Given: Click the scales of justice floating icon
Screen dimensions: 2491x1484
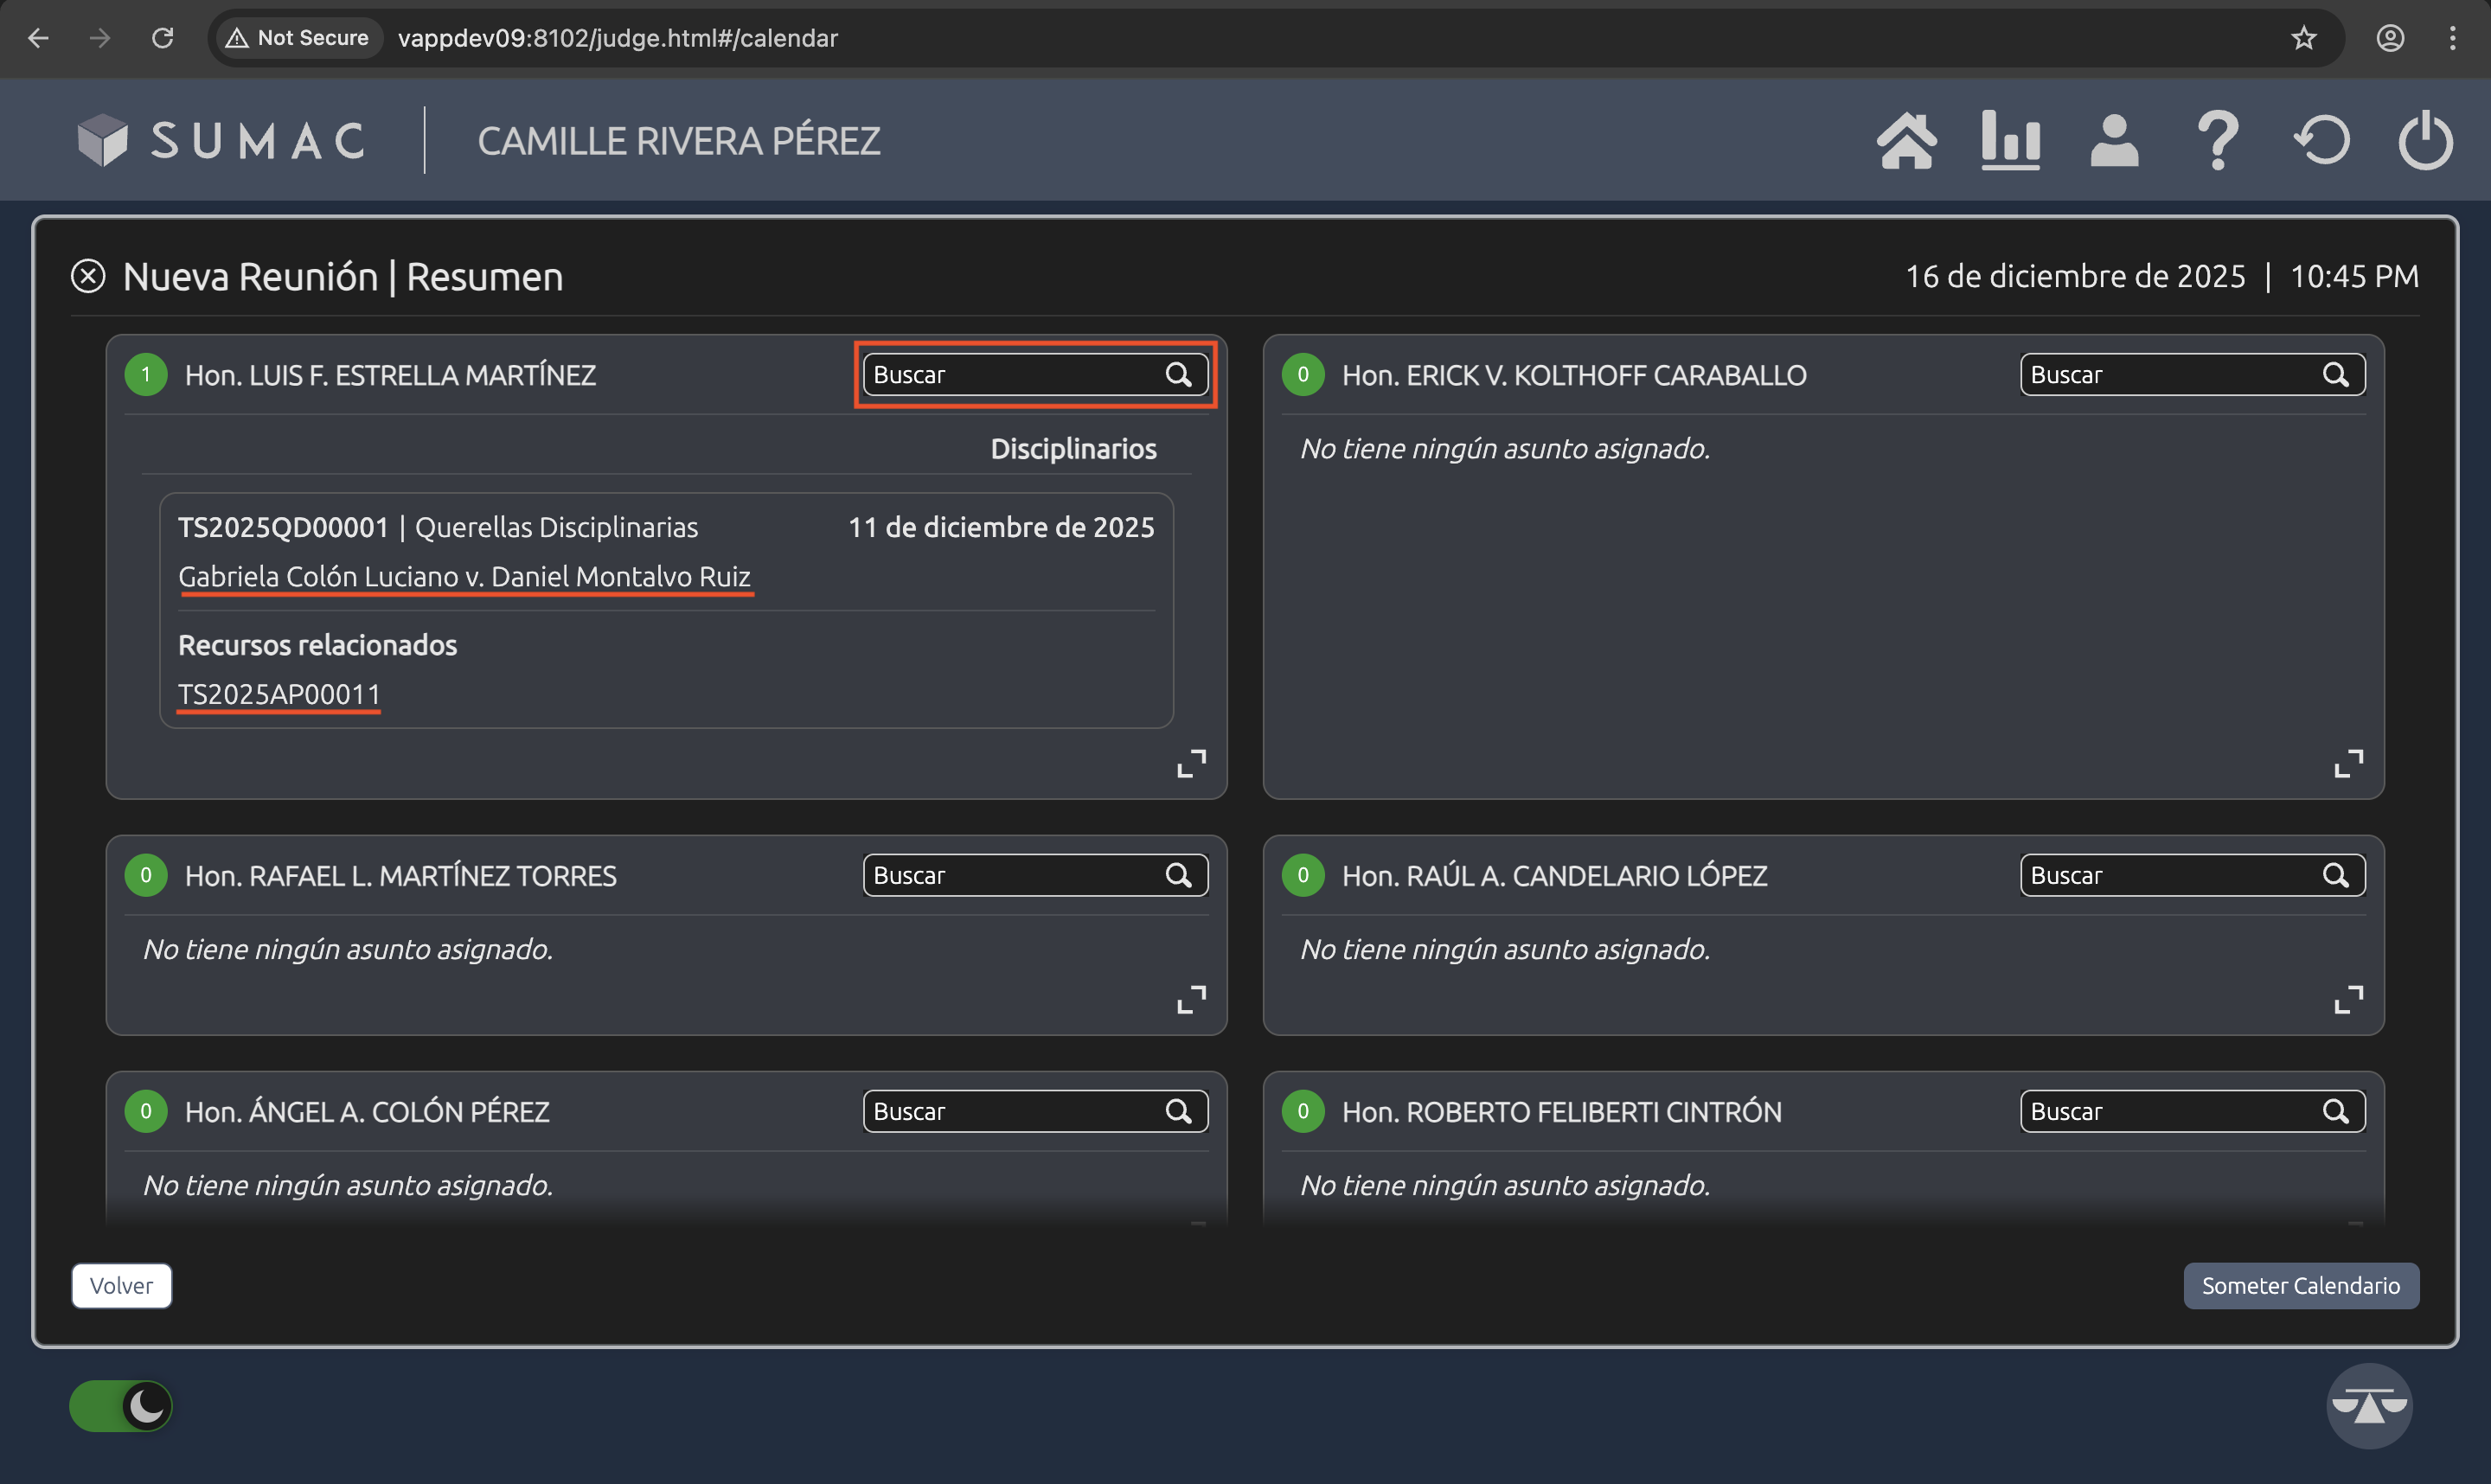Looking at the screenshot, I should [2368, 1405].
